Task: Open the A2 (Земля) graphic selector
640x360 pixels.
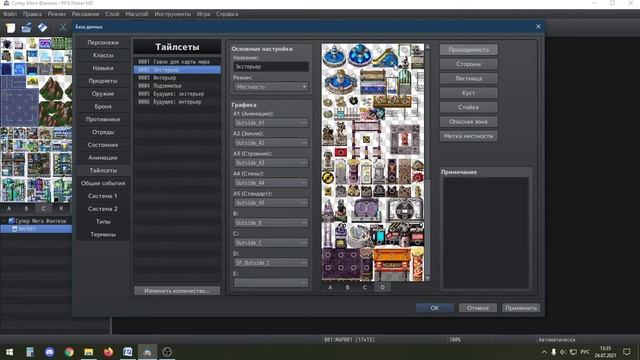Action: coord(271,143)
